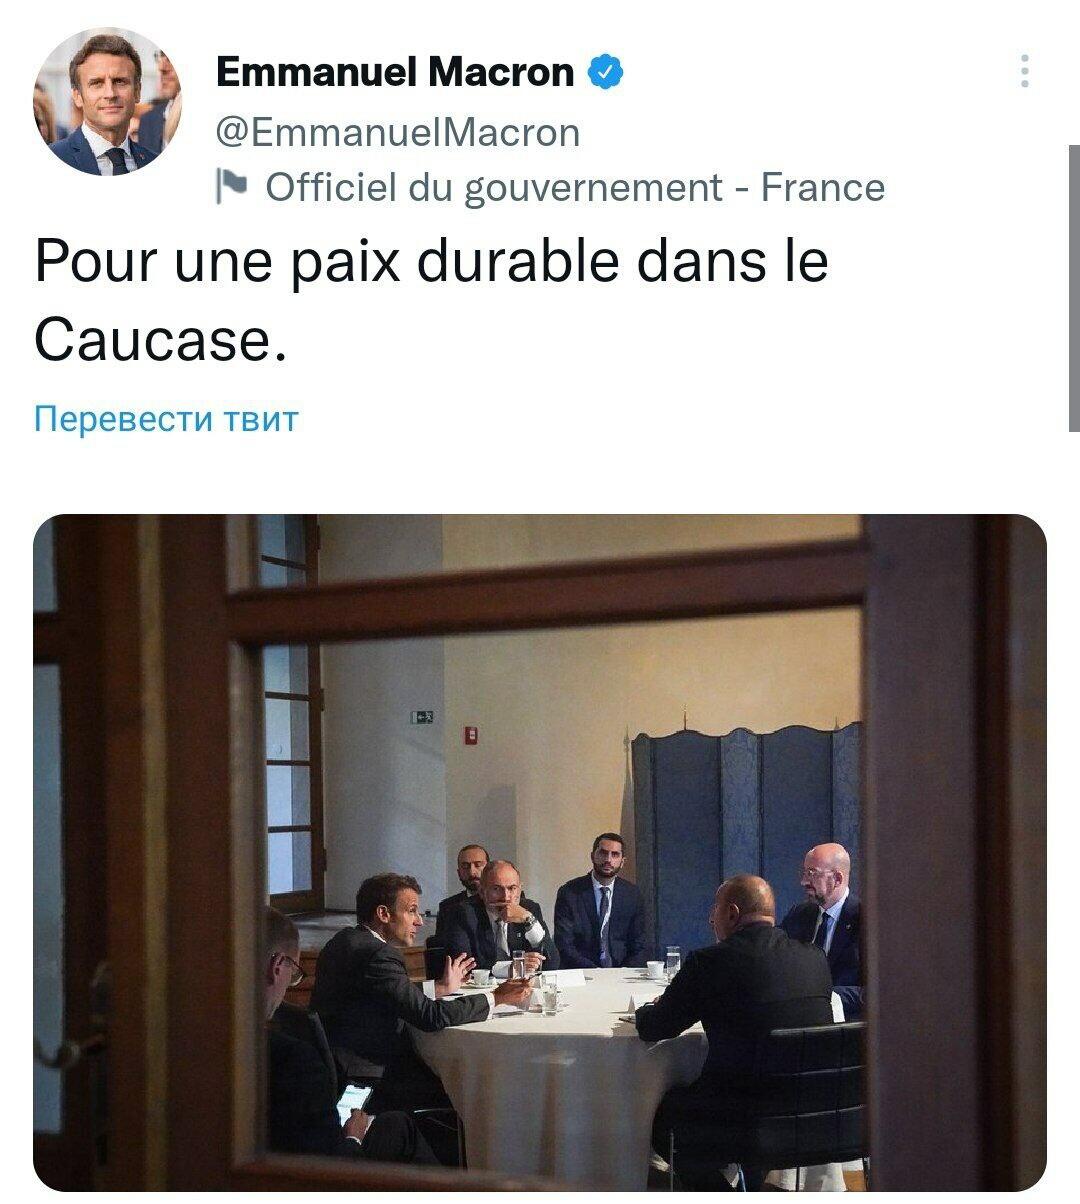The image size is (1080, 1204).
Task: Visit the @EmmanuelMacron handle
Action: tap(398, 132)
